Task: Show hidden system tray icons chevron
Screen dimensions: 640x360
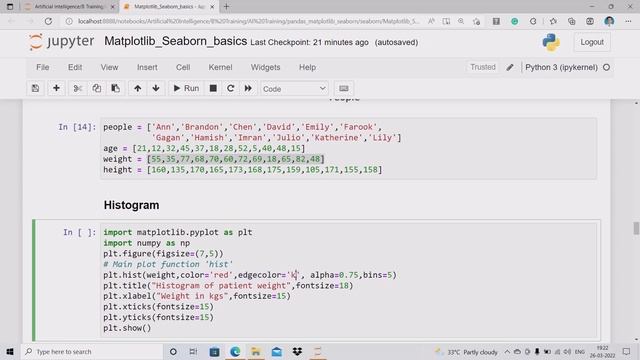Action: tap(507, 351)
